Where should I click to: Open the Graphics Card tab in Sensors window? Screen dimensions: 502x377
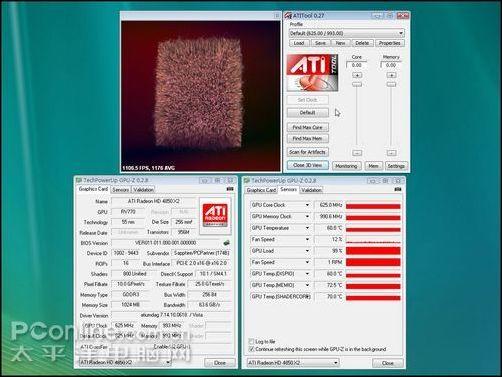tap(261, 190)
